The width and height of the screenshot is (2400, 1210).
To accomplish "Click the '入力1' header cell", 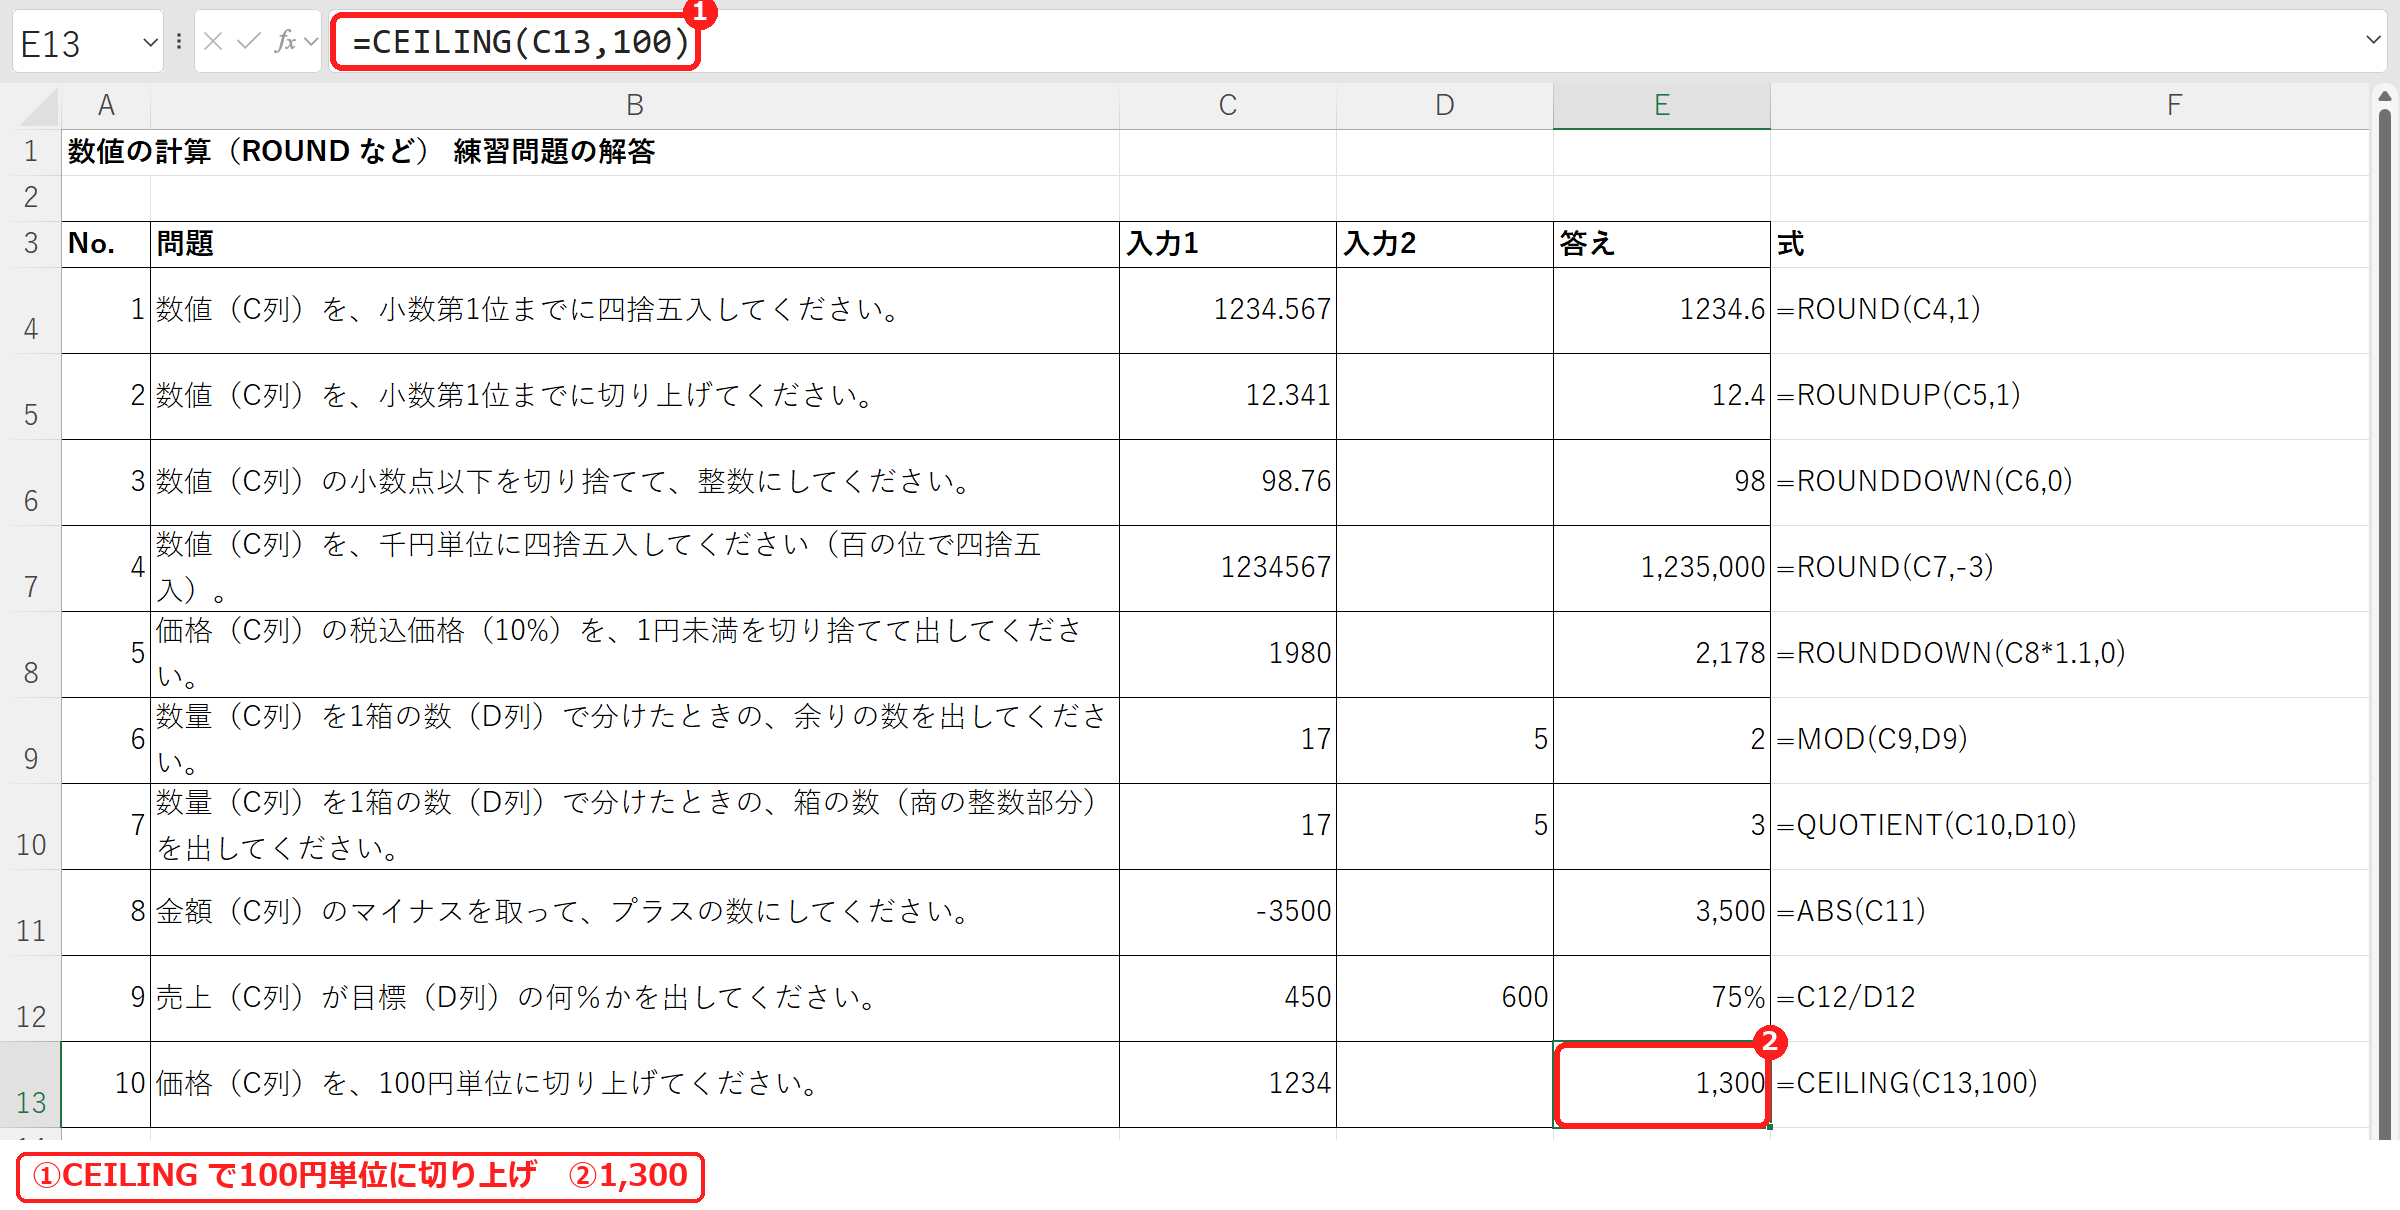I will click(1228, 244).
